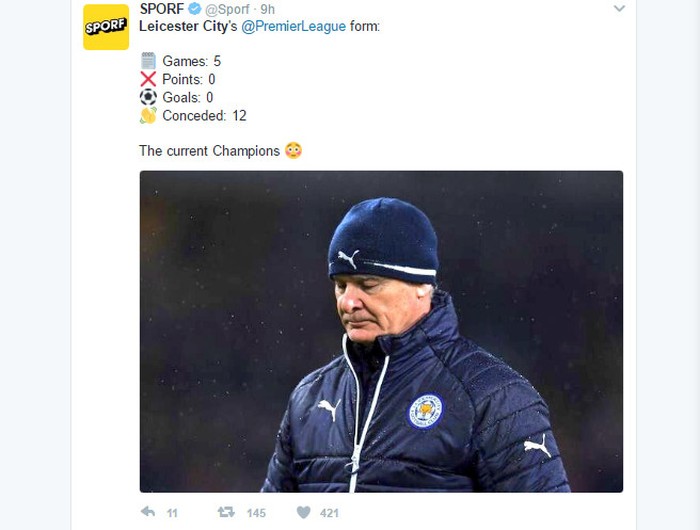This screenshot has width=700, height=530.
Task: Click the flushed face emoji after Champions
Action: tap(293, 150)
